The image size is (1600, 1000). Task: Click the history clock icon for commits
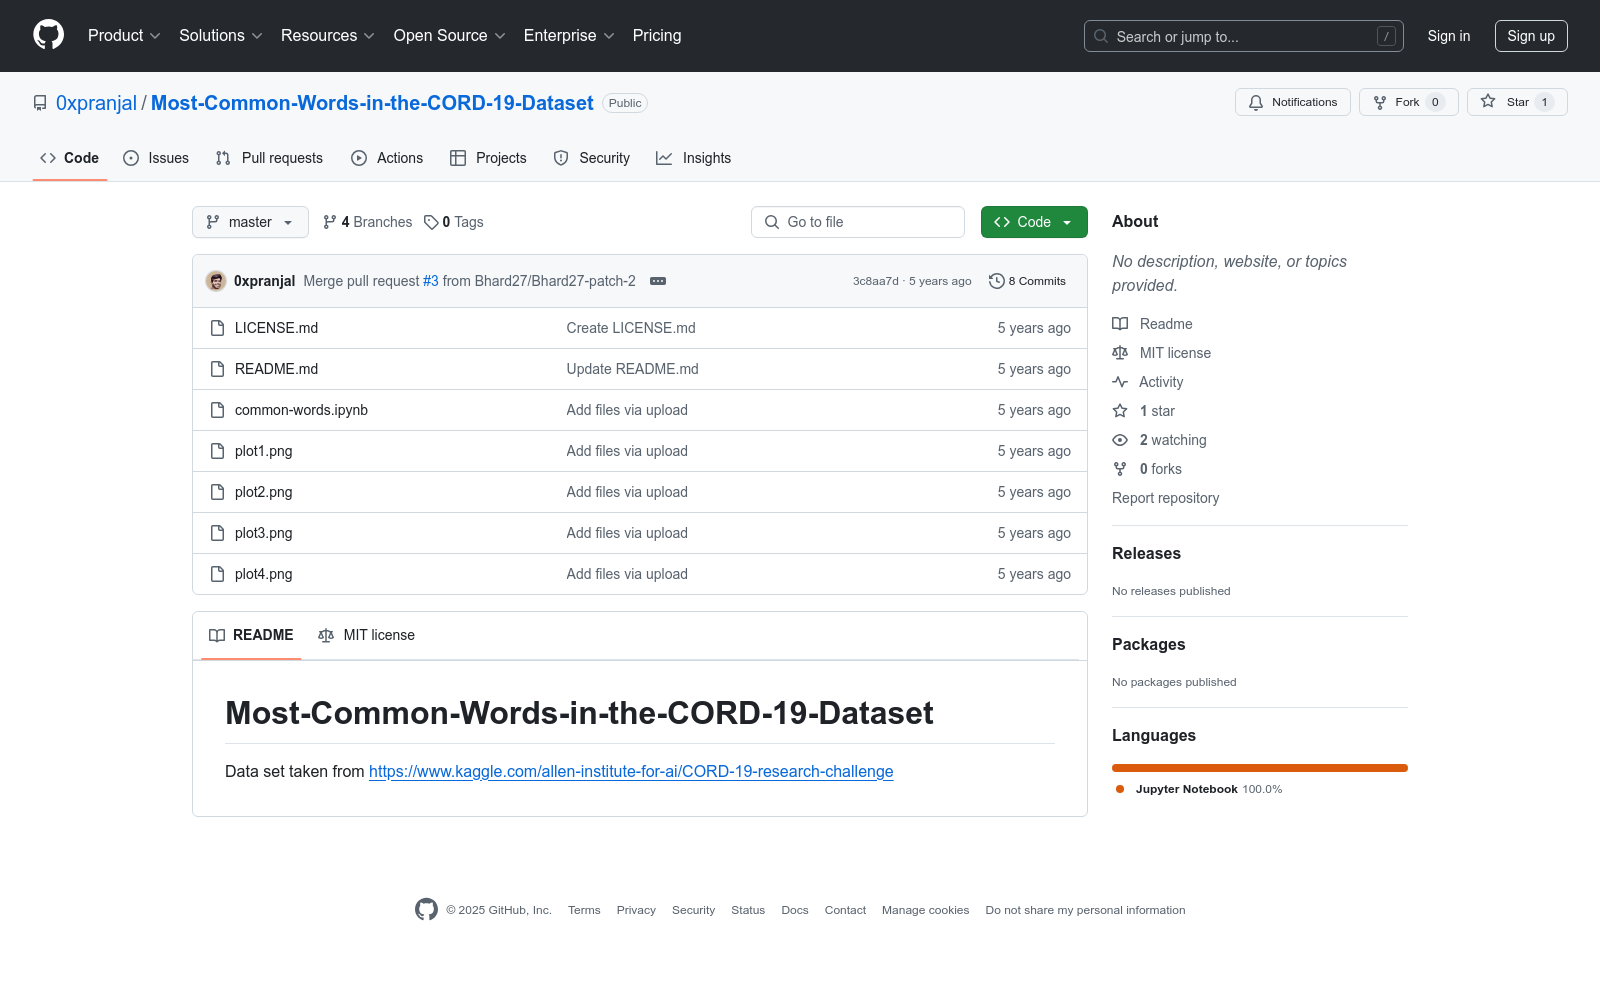996,281
